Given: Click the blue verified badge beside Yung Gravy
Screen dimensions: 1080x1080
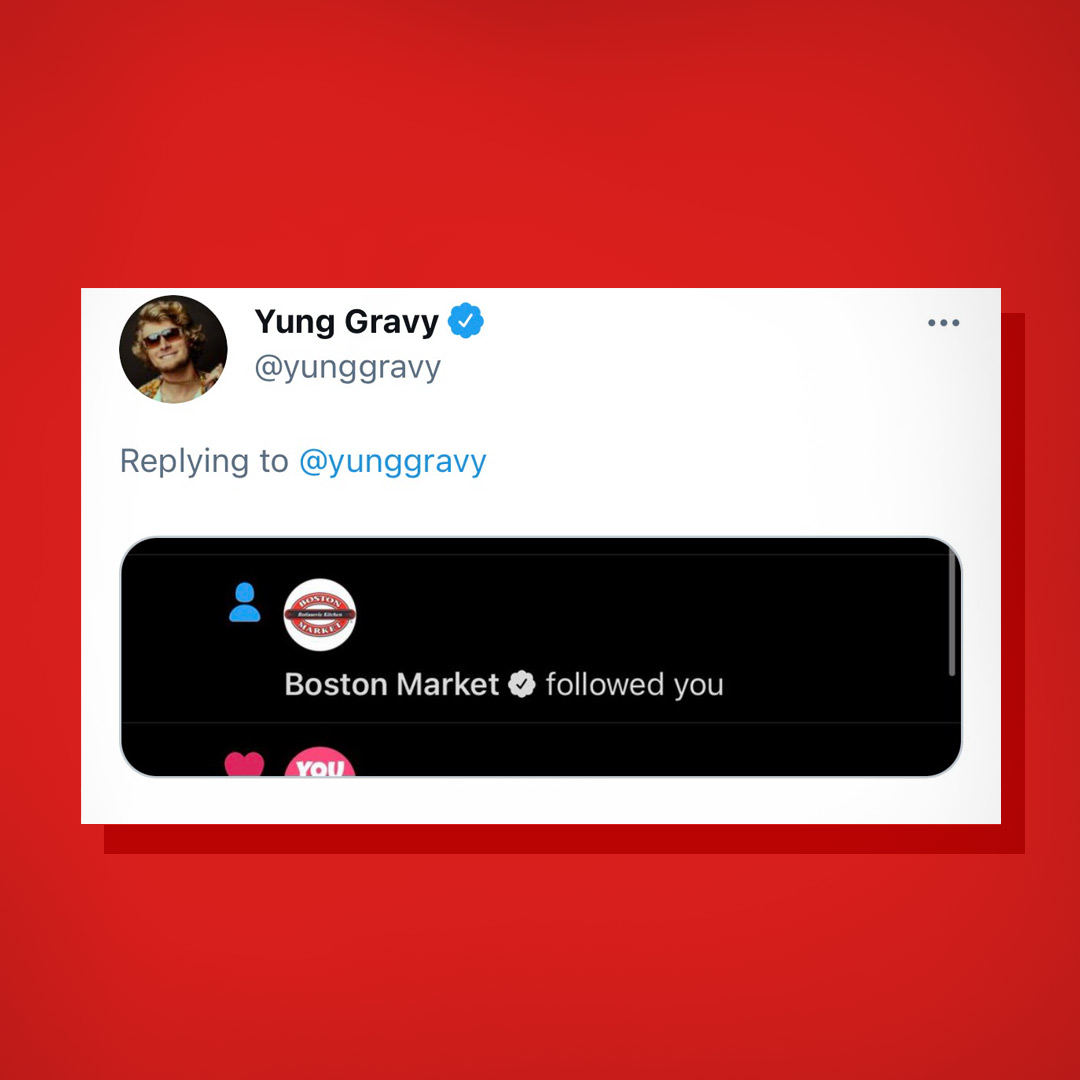Looking at the screenshot, I should [466, 320].
